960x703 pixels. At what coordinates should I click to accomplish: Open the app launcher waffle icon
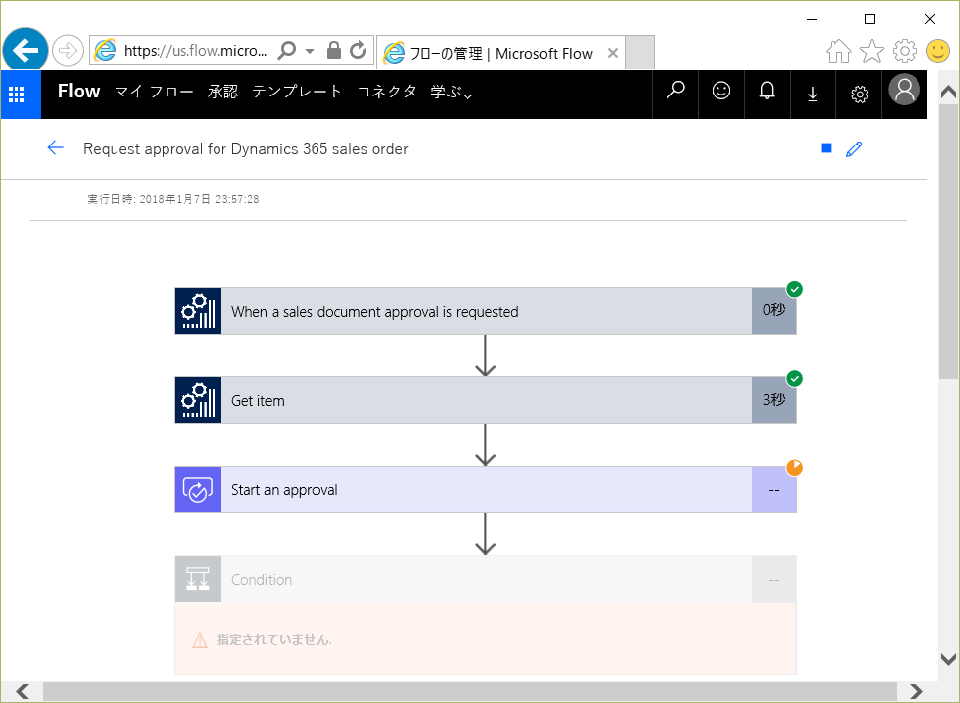click(x=17, y=94)
